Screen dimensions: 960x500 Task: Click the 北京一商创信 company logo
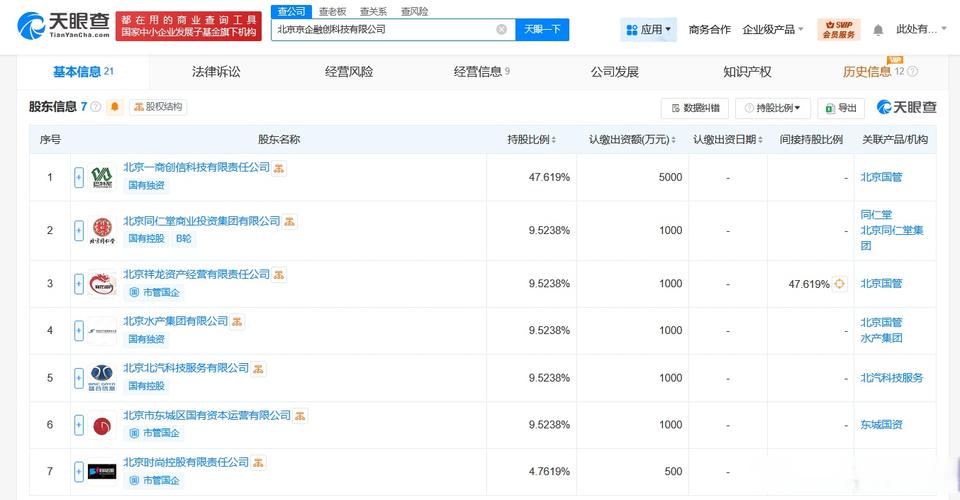[102, 177]
